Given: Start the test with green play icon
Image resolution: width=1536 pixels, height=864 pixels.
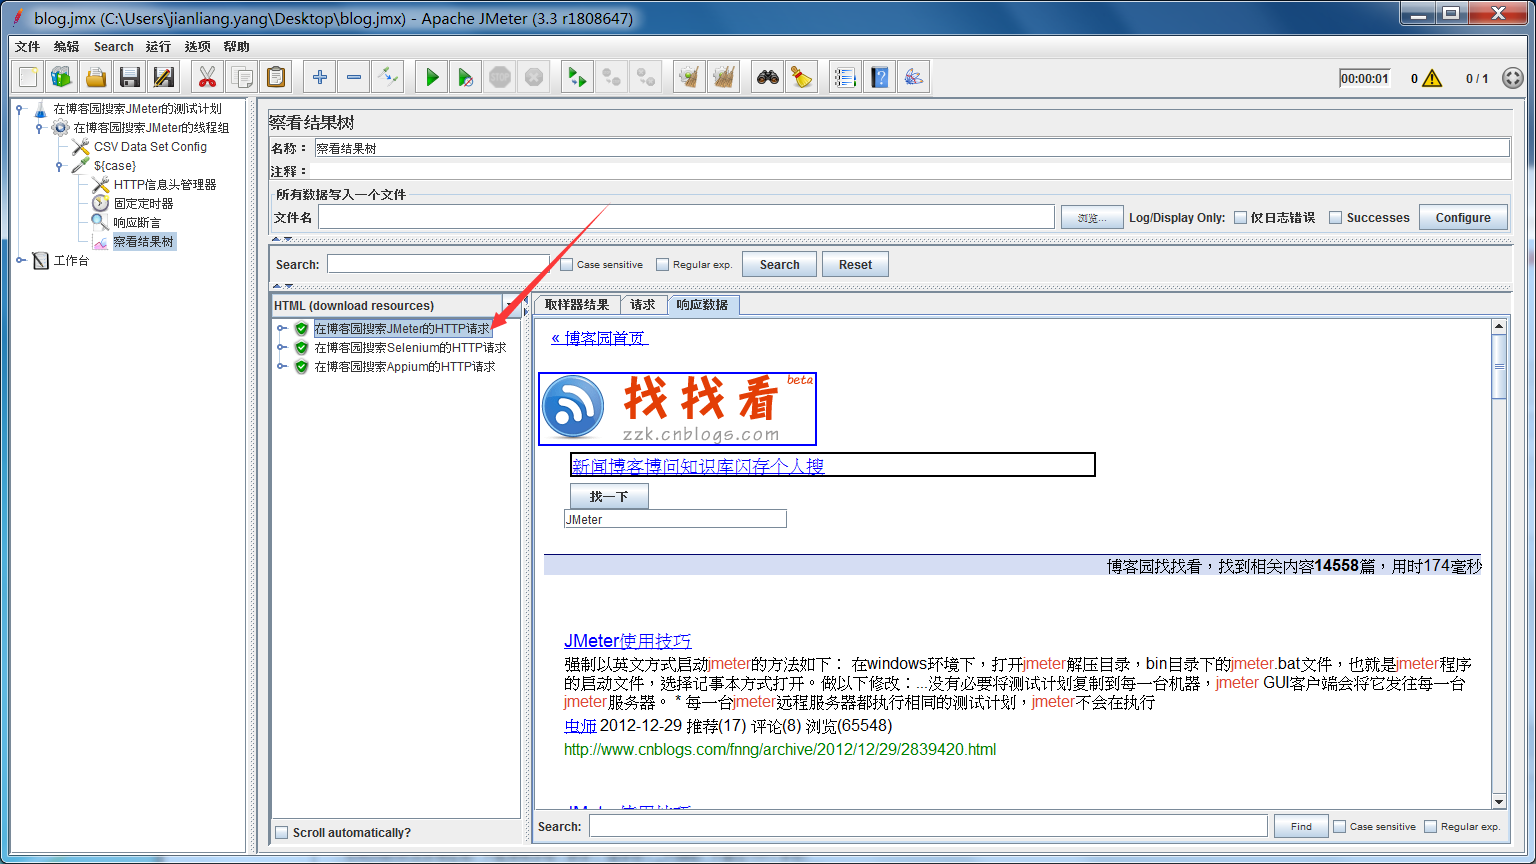Looking at the screenshot, I should [432, 77].
